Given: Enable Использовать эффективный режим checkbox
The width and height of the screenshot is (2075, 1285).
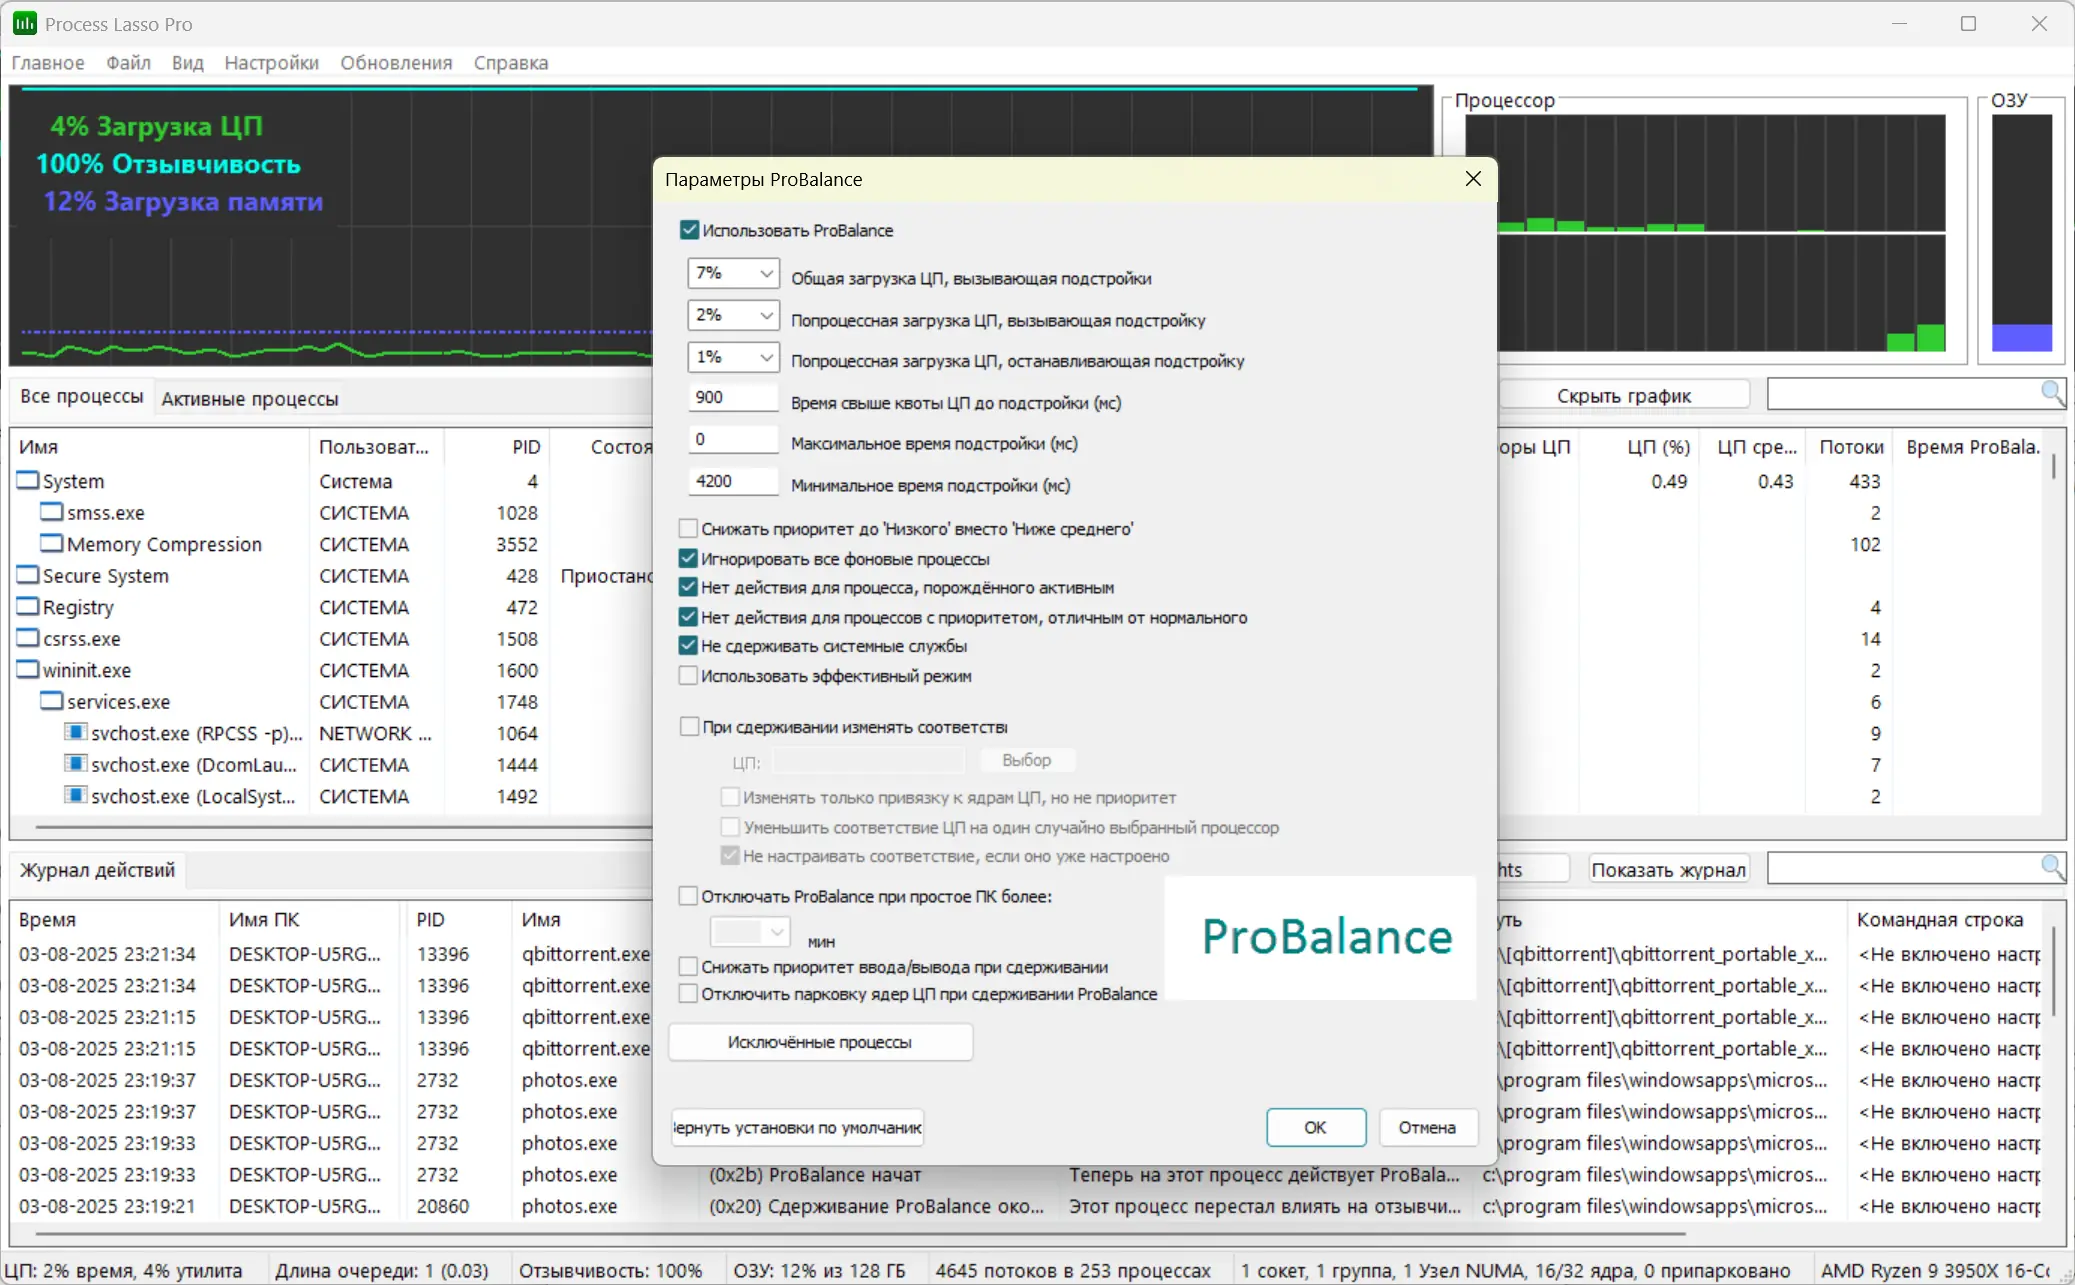Looking at the screenshot, I should 688,676.
